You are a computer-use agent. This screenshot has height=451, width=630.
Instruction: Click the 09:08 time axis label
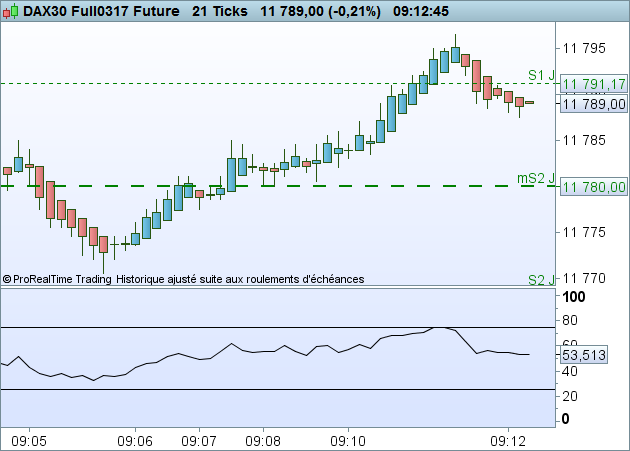[263, 441]
